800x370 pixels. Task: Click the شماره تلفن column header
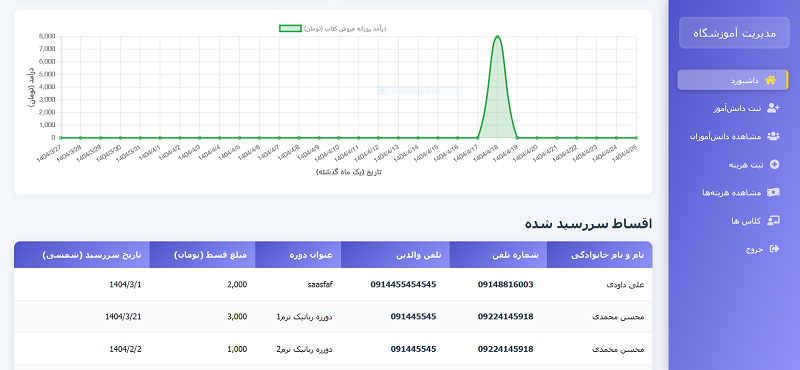pos(498,255)
